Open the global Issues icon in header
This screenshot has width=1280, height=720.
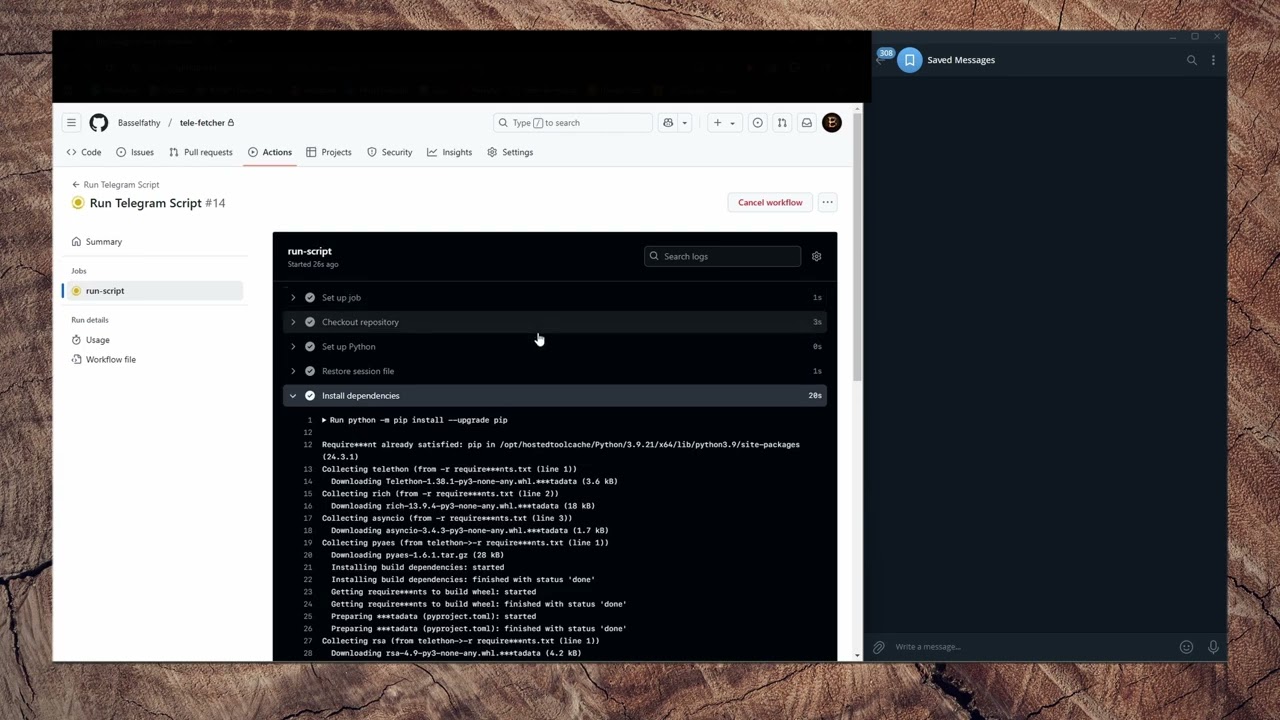point(757,123)
